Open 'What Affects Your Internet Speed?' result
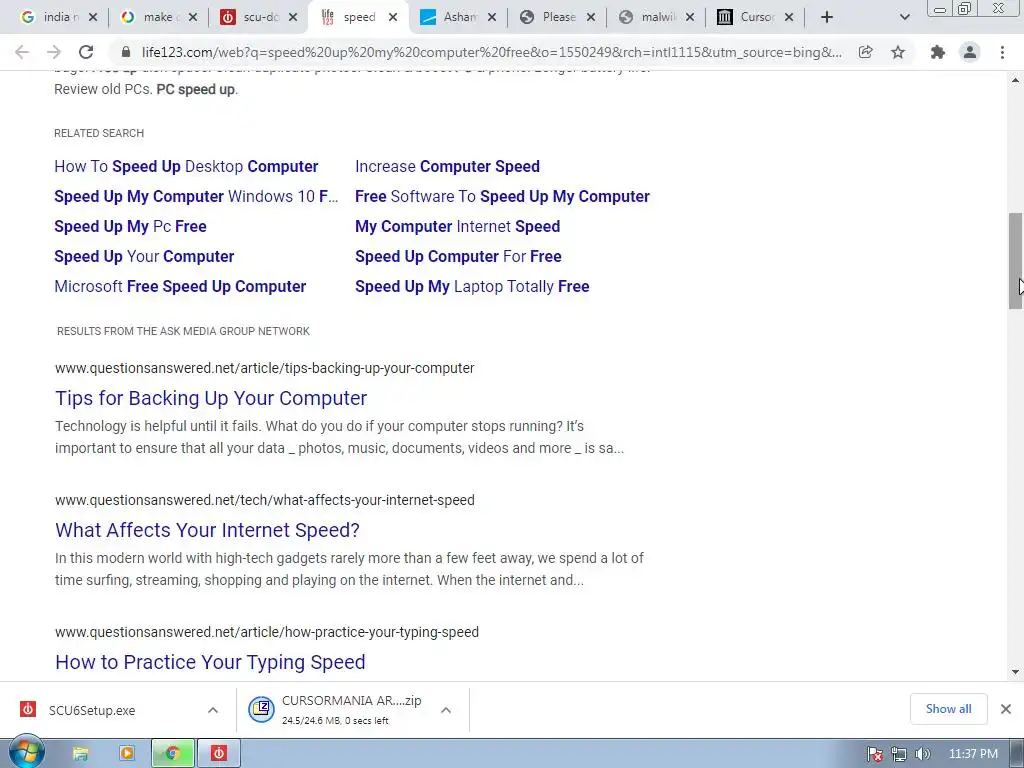This screenshot has height=768, width=1024. coord(208,530)
